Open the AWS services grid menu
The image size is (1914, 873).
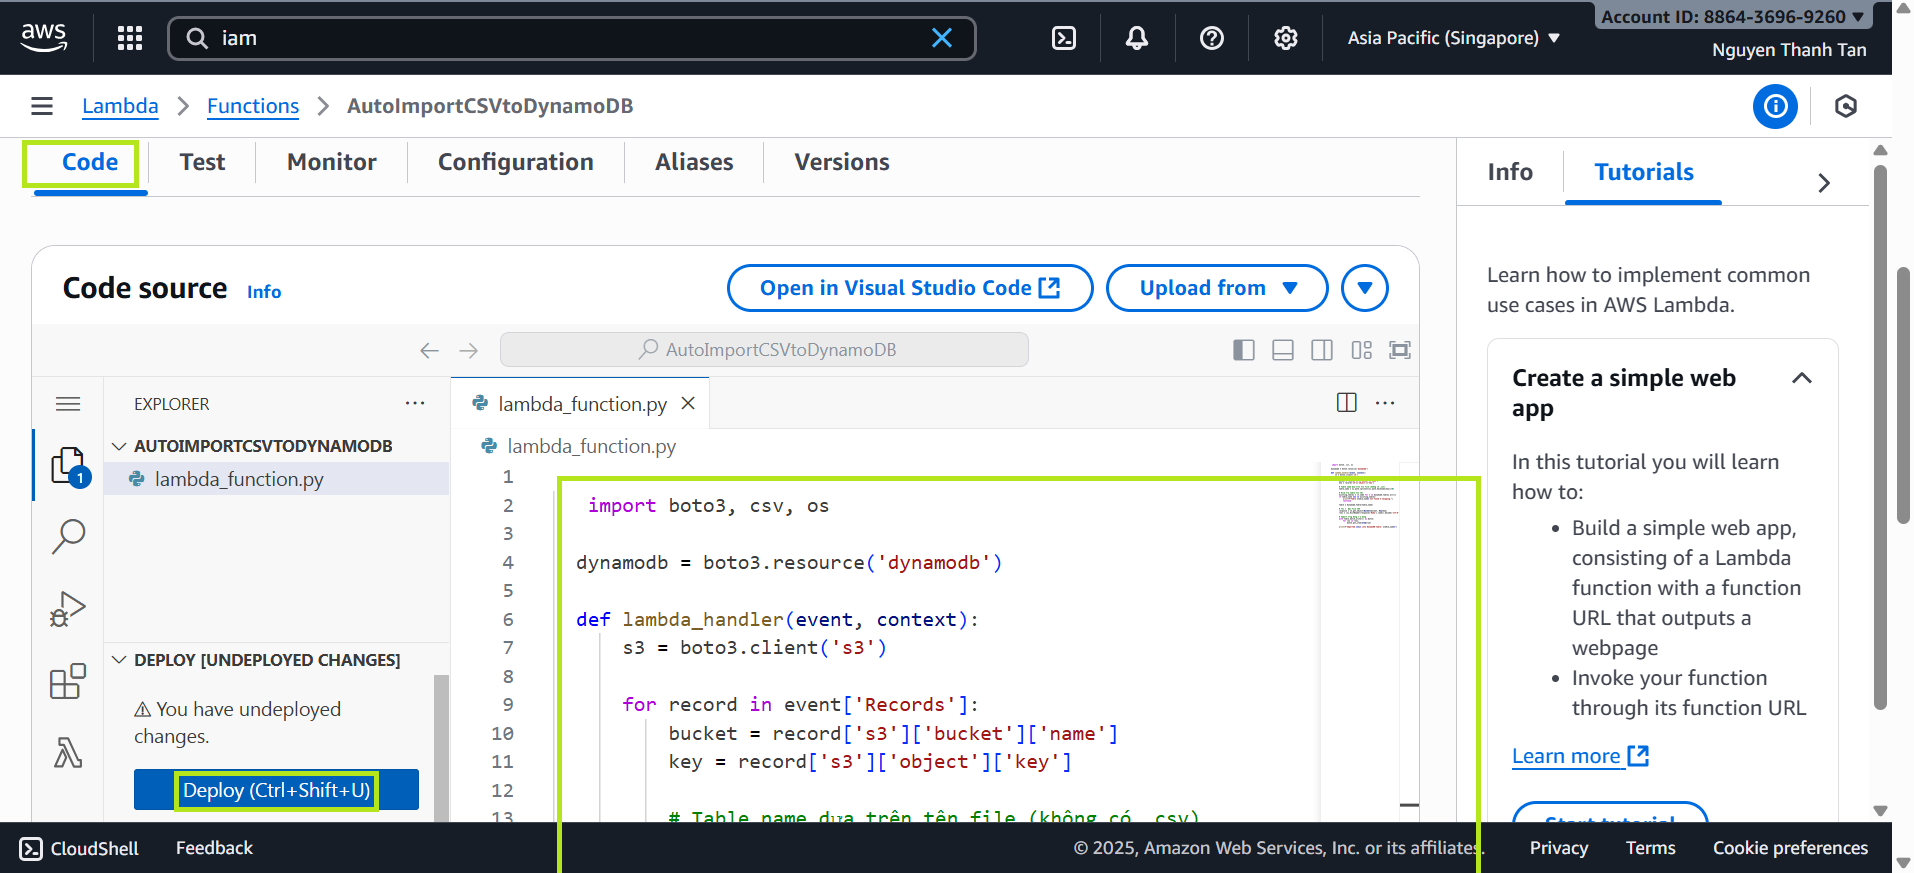(130, 38)
